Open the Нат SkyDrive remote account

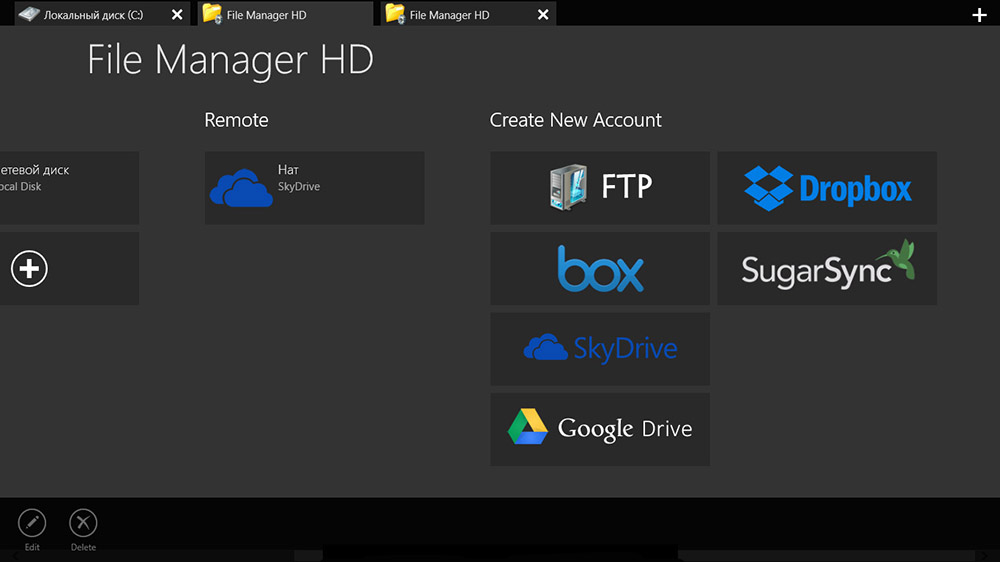(x=314, y=188)
